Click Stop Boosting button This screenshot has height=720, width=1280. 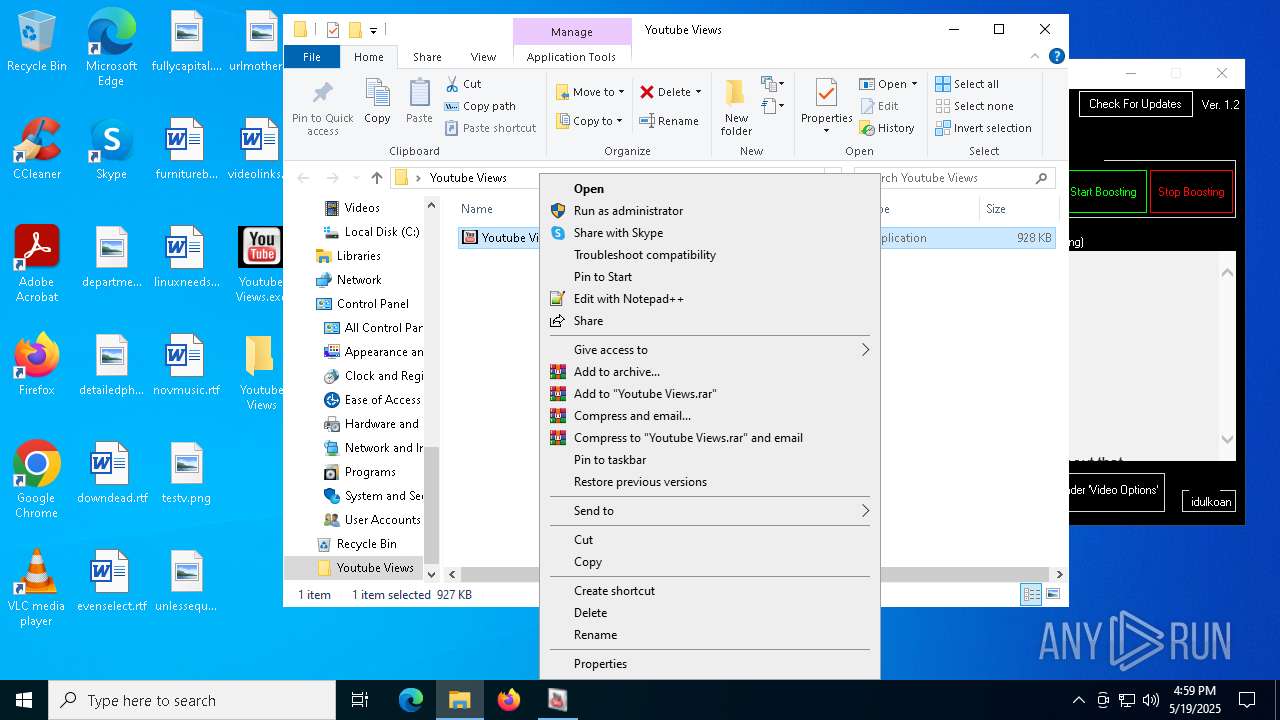1190,192
